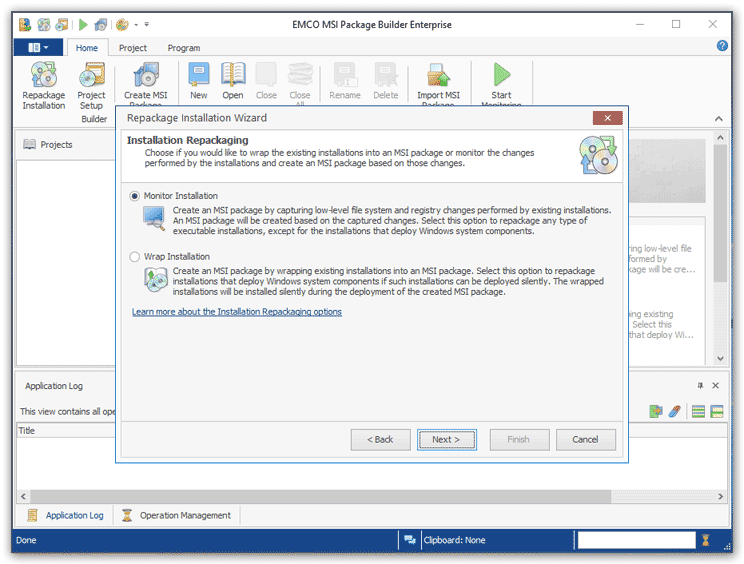This screenshot has width=744, height=564.
Task: Select the Wrap Installation radio option
Action: (135, 257)
